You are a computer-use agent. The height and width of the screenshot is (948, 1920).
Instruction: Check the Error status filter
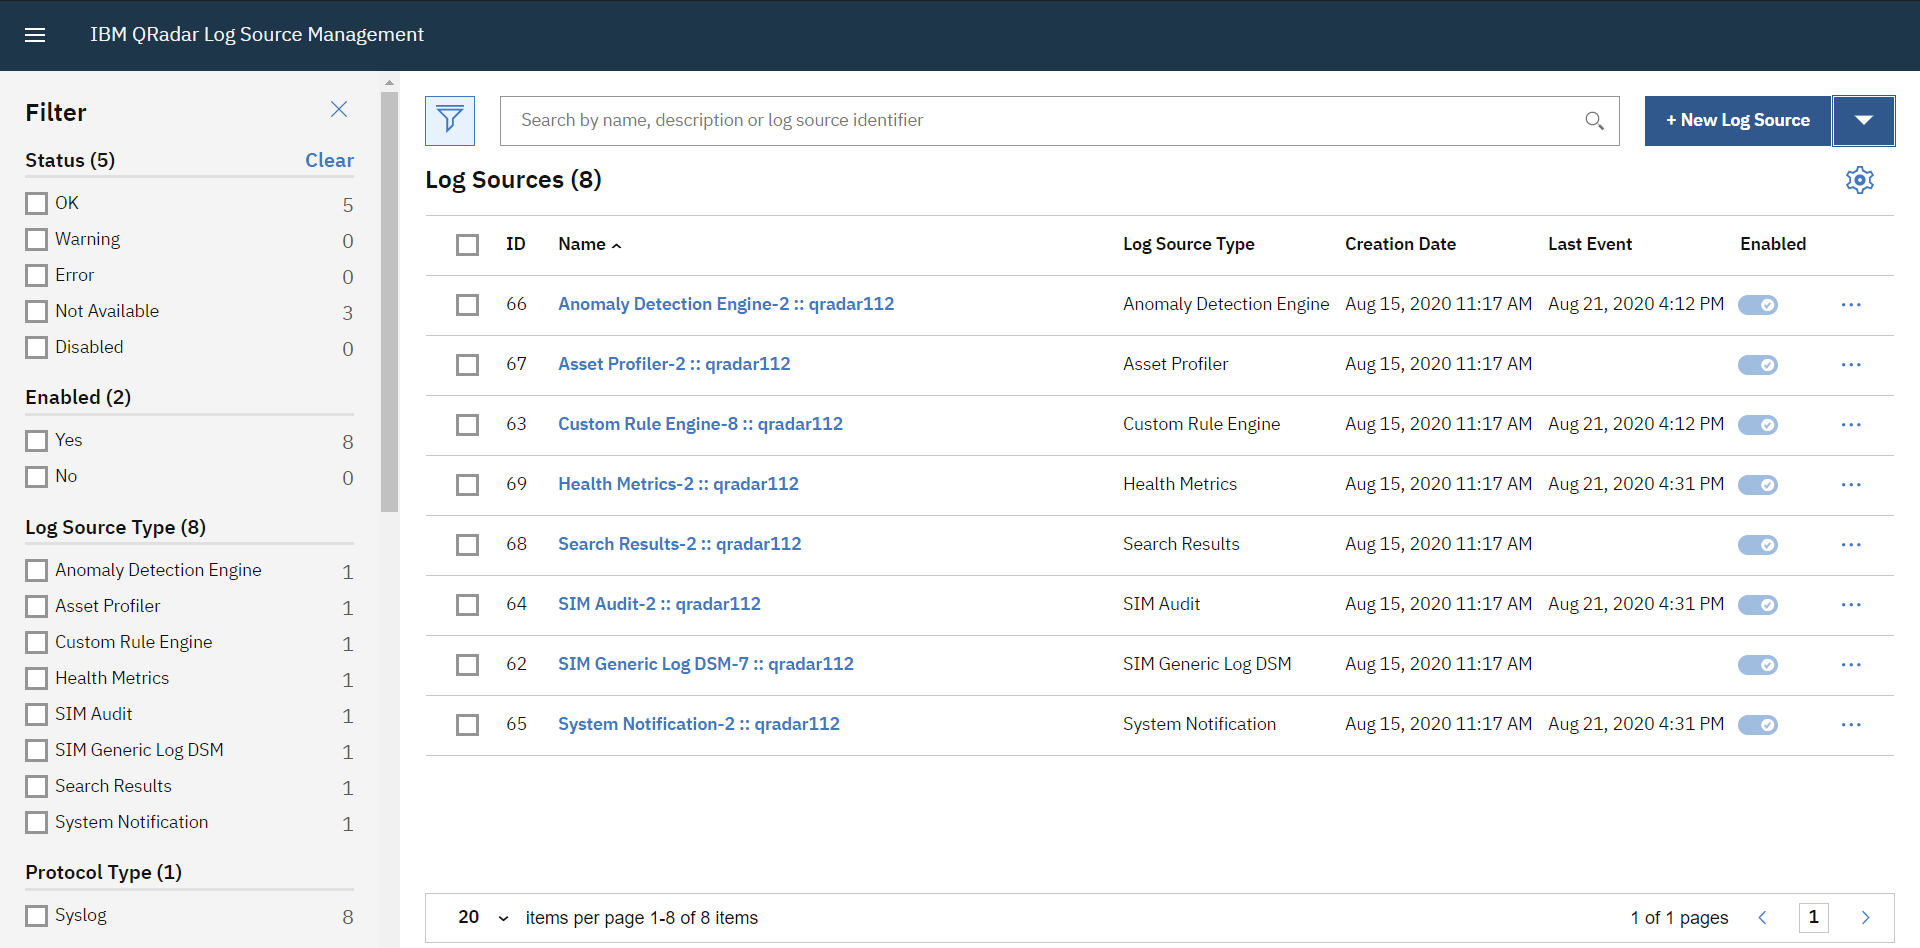point(37,275)
